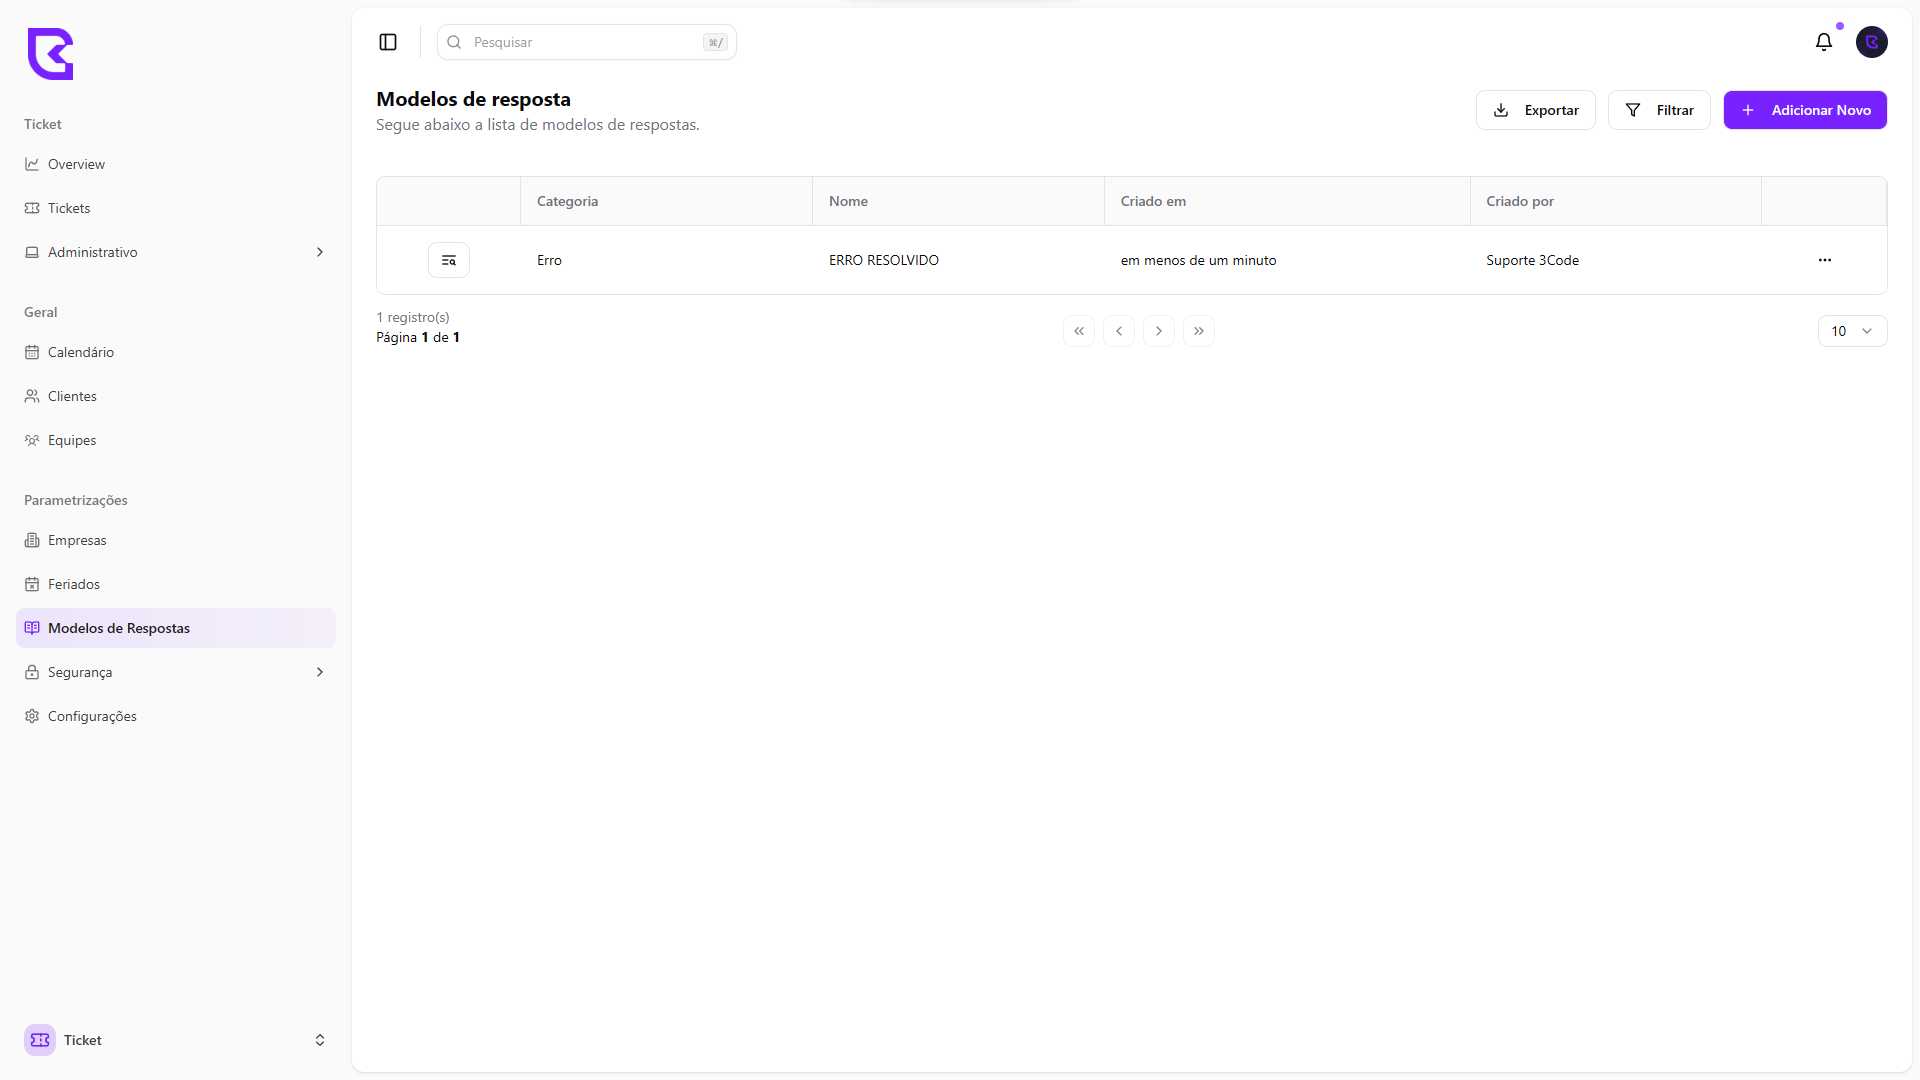Go to the first page of results
The height and width of the screenshot is (1080, 1920).
pos(1079,331)
